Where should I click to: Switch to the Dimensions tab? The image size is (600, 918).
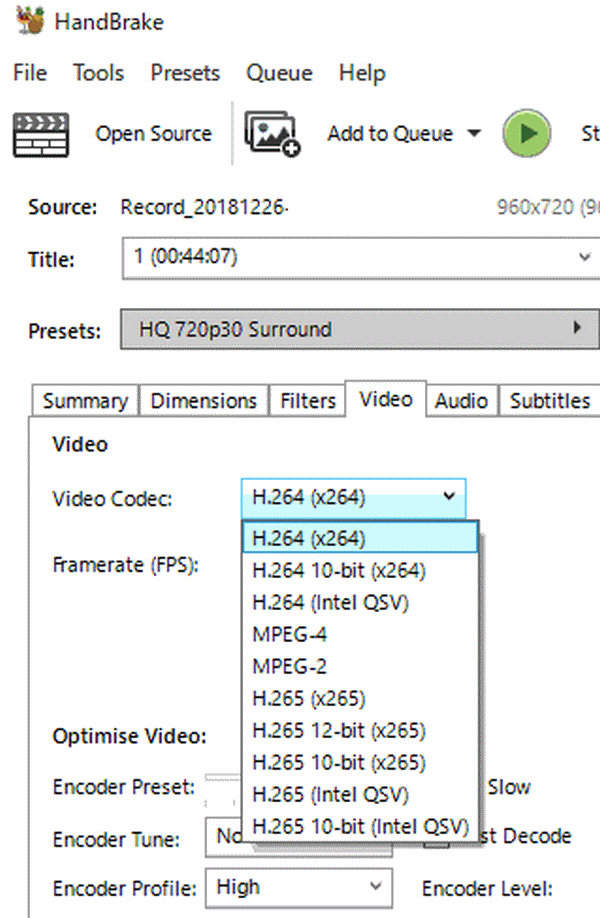(x=203, y=400)
